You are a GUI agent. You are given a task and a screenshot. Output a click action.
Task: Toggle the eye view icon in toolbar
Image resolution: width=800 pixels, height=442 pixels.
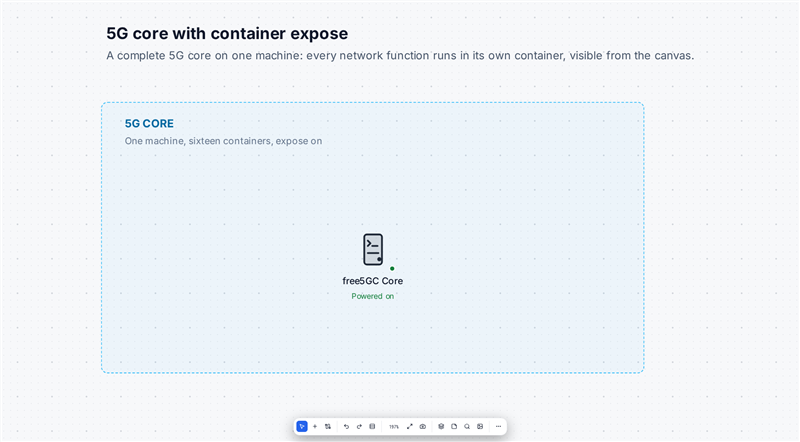(x=422, y=426)
